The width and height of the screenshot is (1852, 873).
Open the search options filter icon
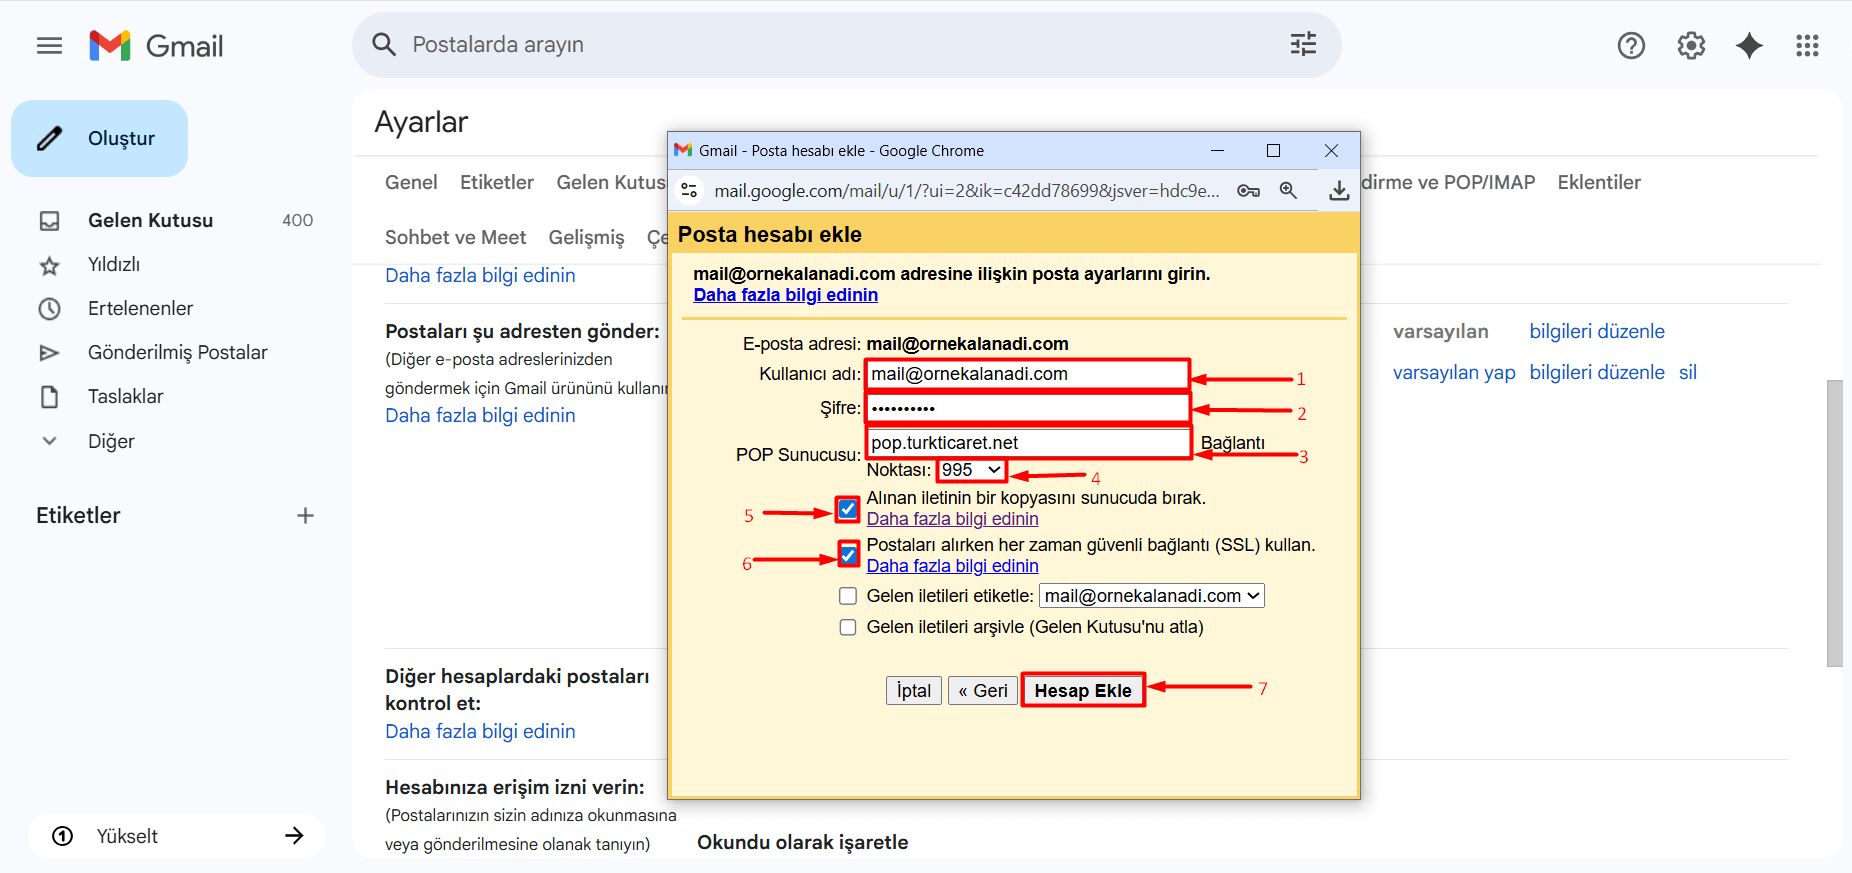[1303, 45]
